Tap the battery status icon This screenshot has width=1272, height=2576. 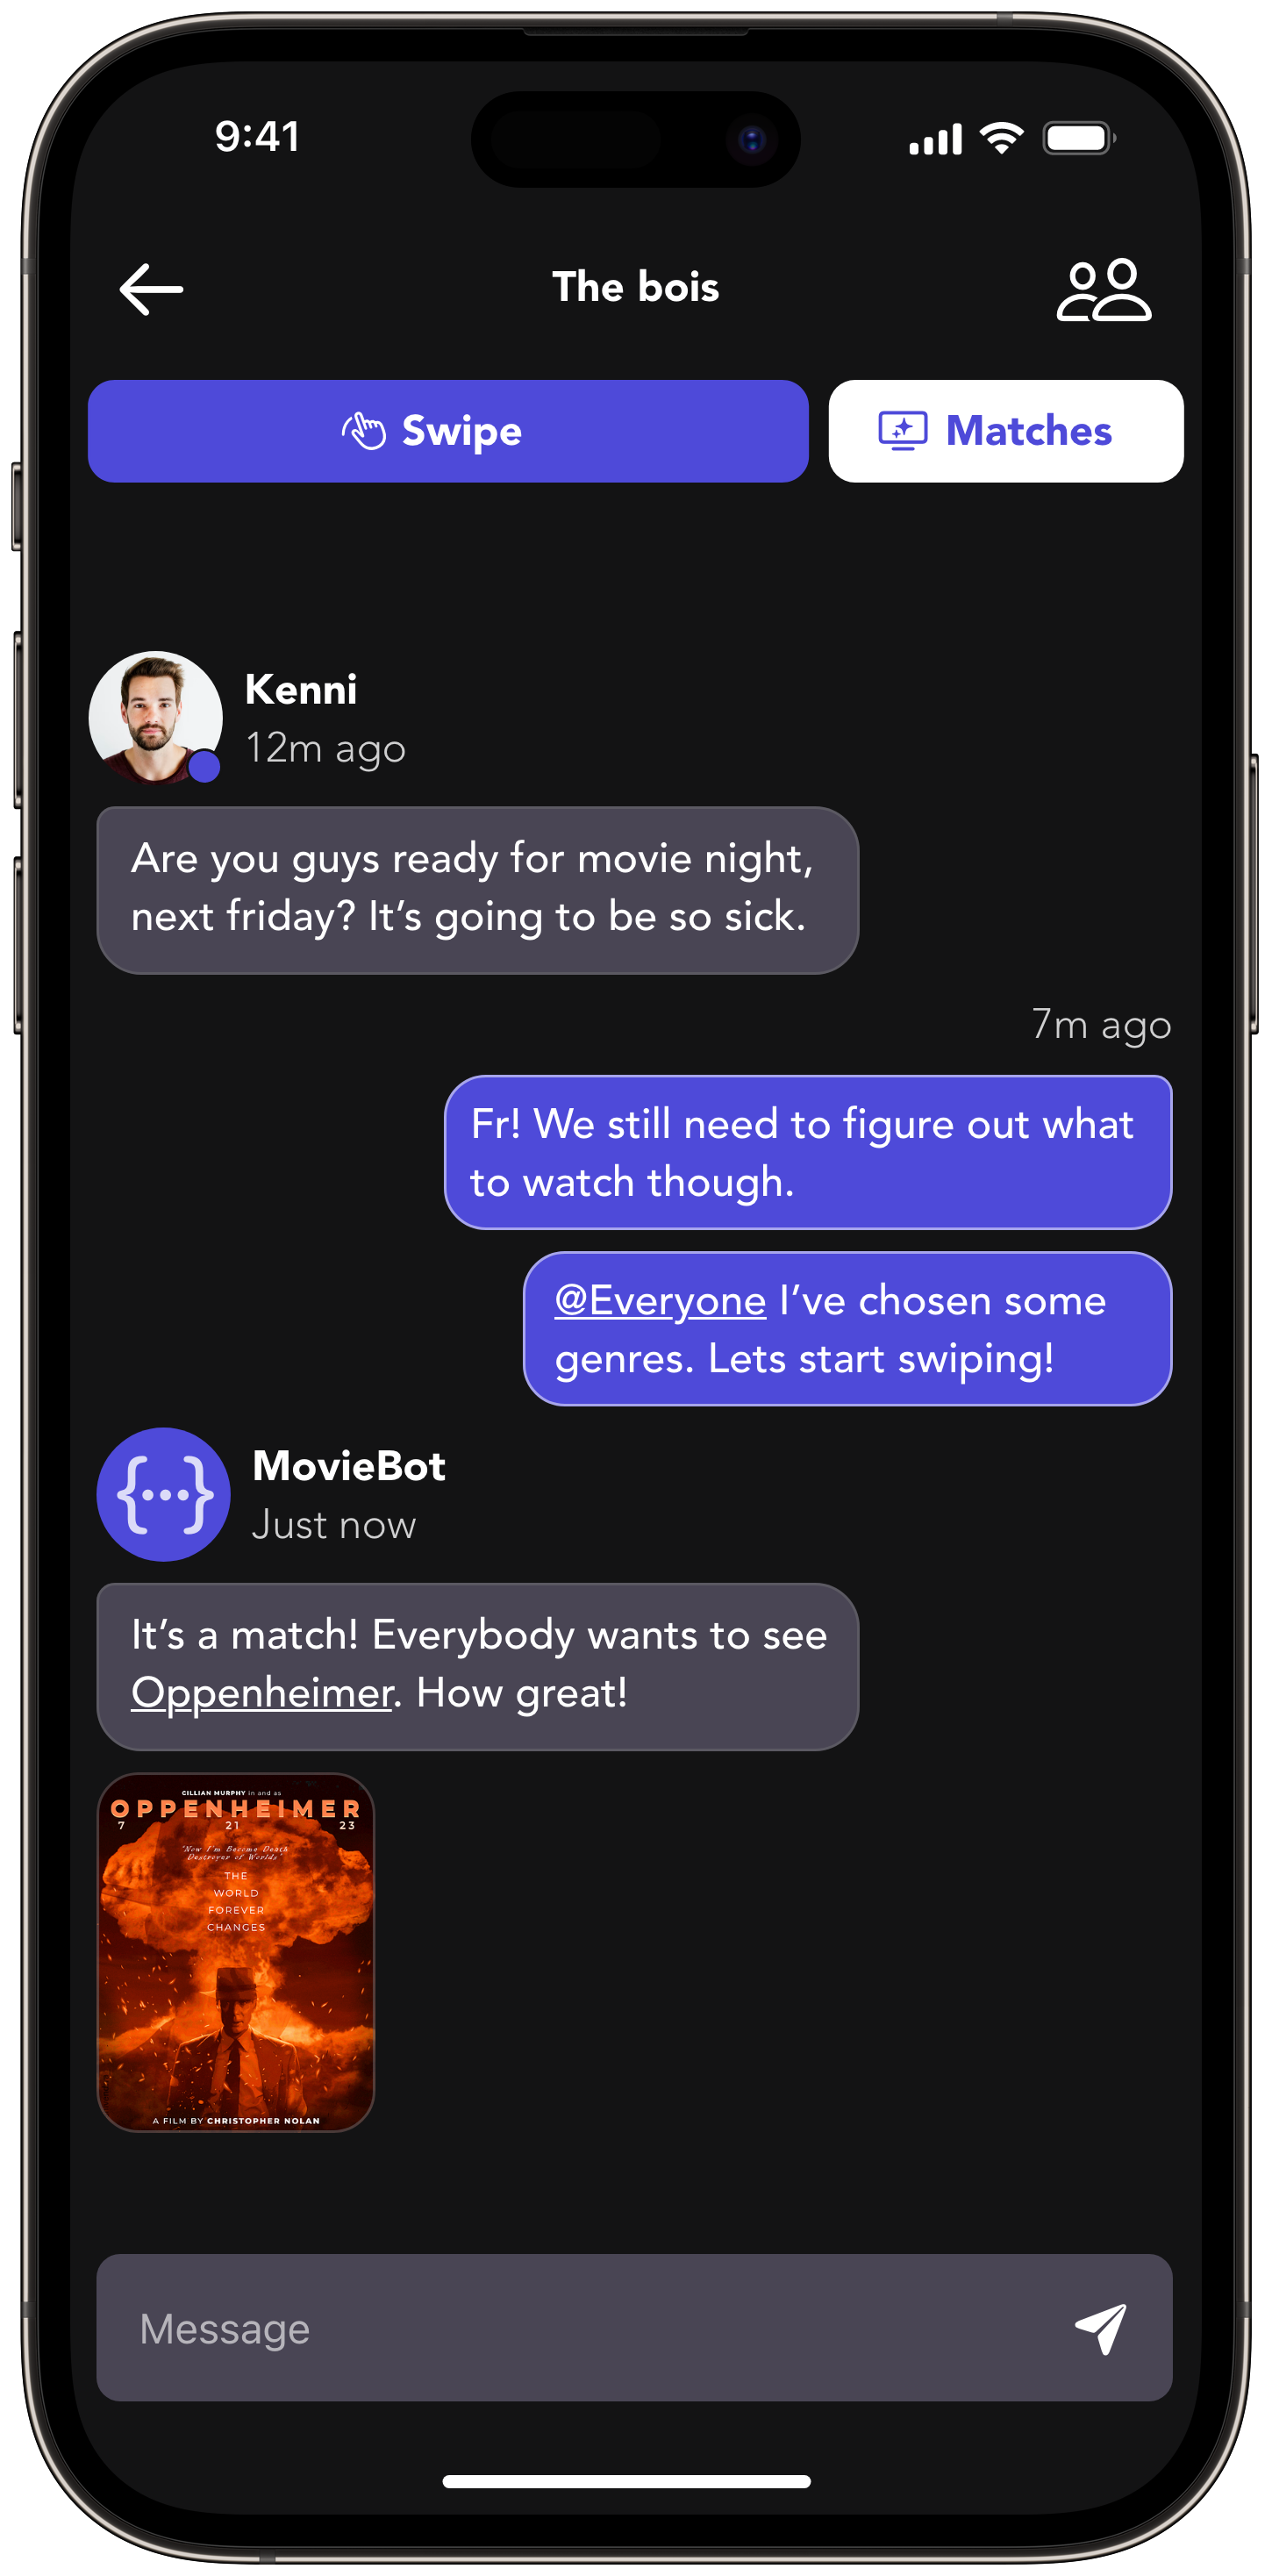pos(1078,138)
